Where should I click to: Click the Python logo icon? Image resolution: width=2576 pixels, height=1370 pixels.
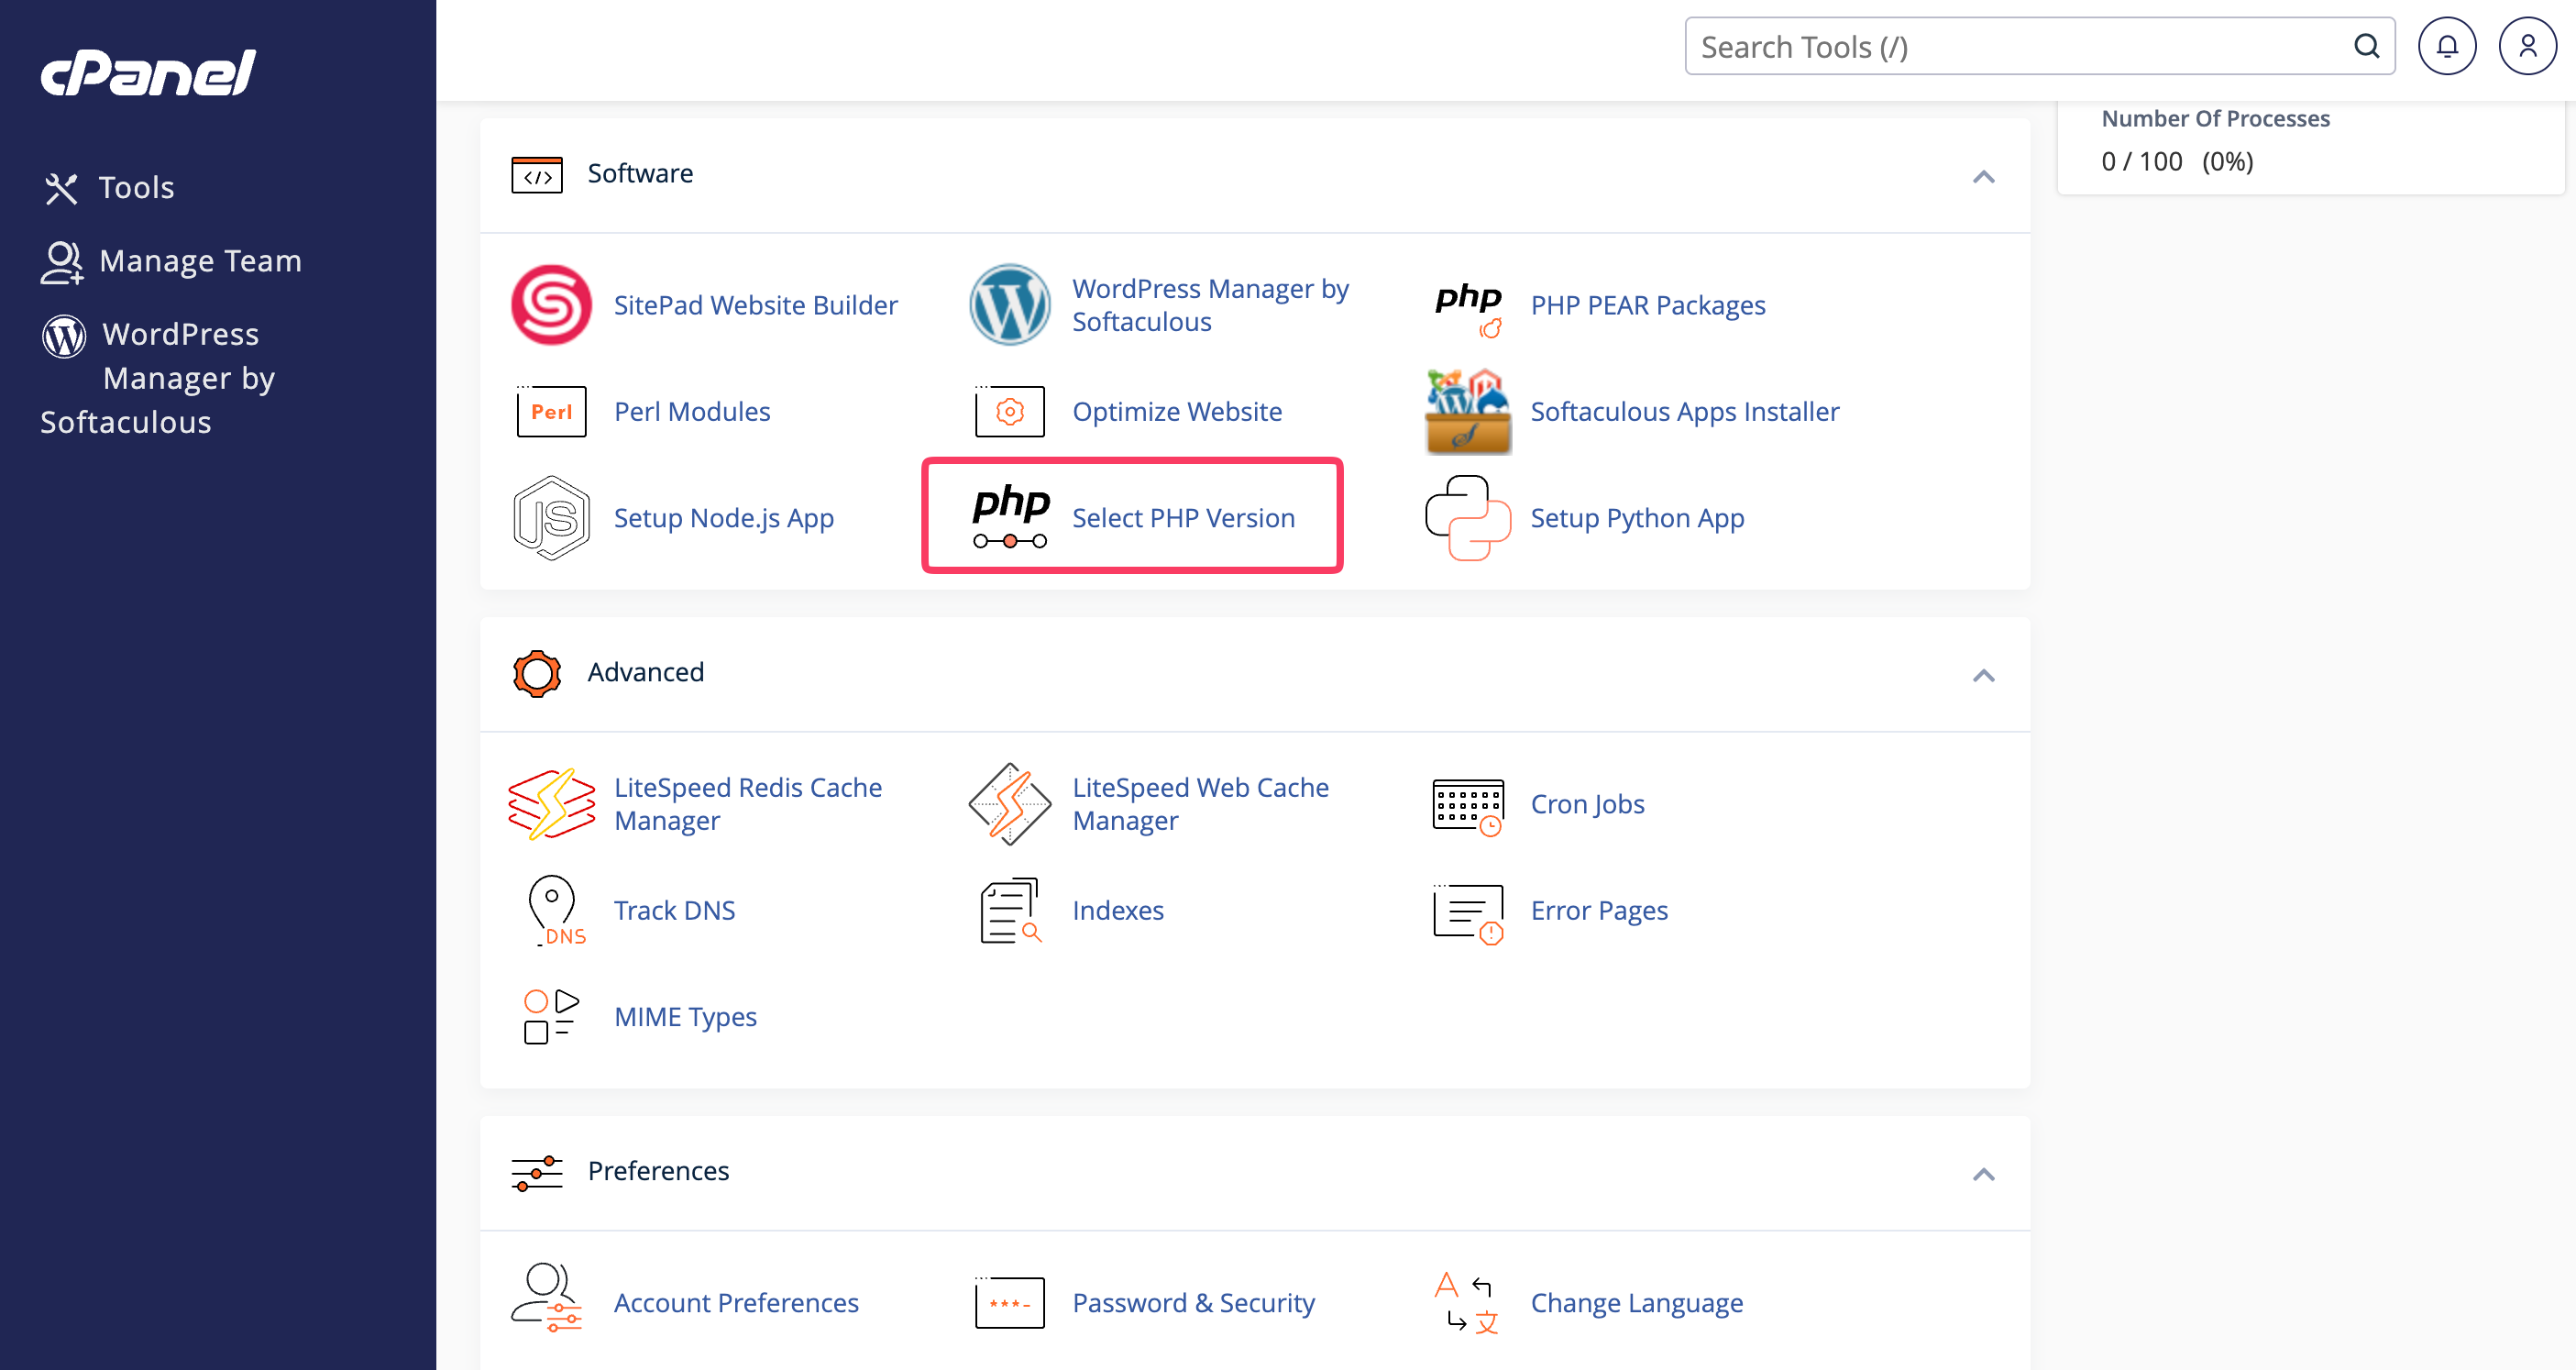1468,518
